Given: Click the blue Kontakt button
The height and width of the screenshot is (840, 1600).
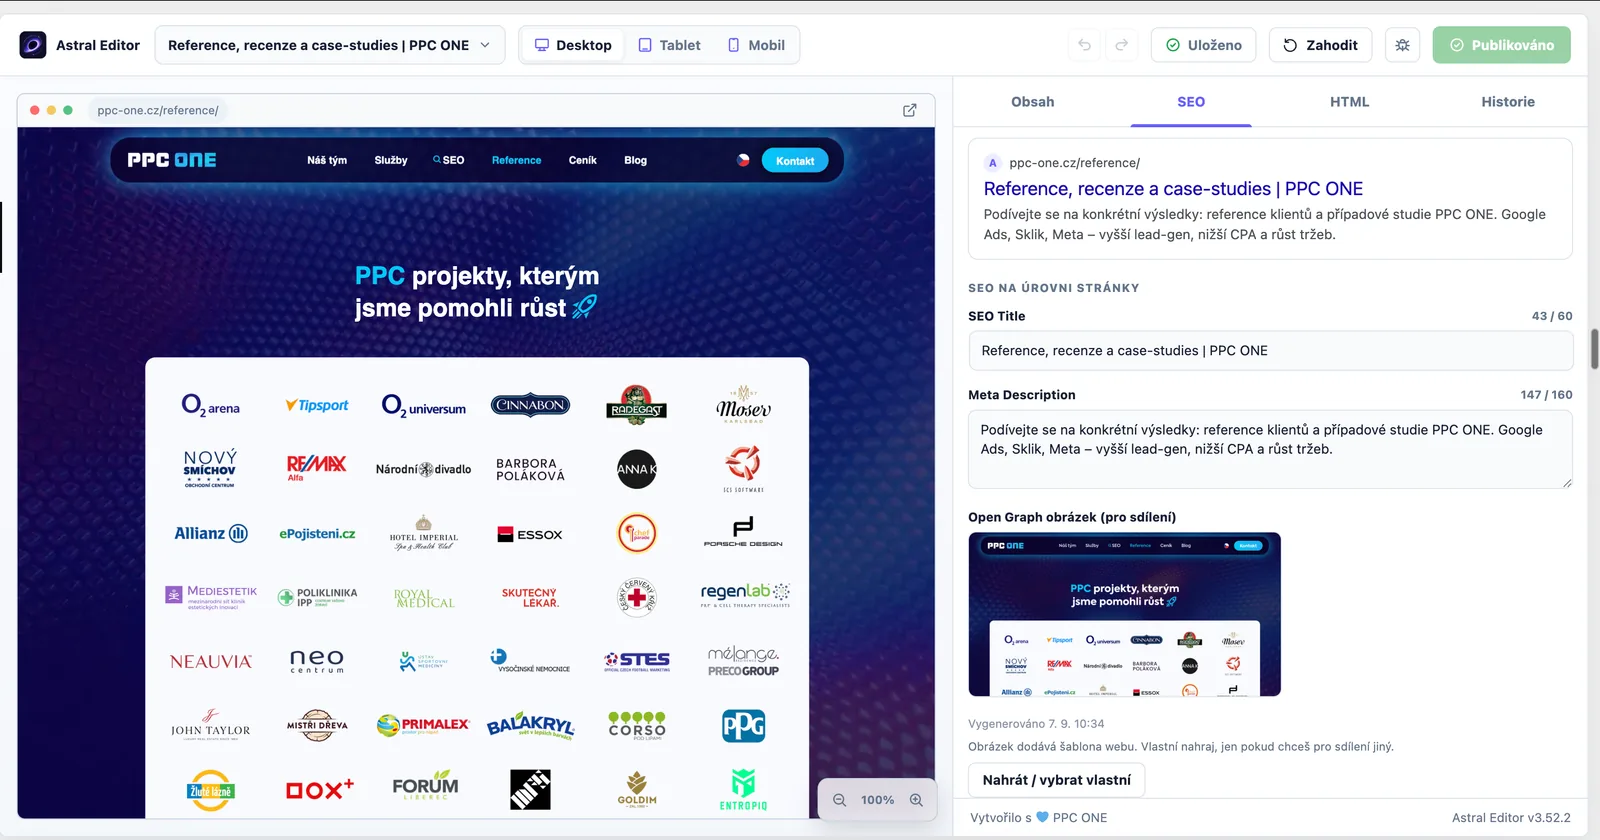Looking at the screenshot, I should tap(795, 161).
